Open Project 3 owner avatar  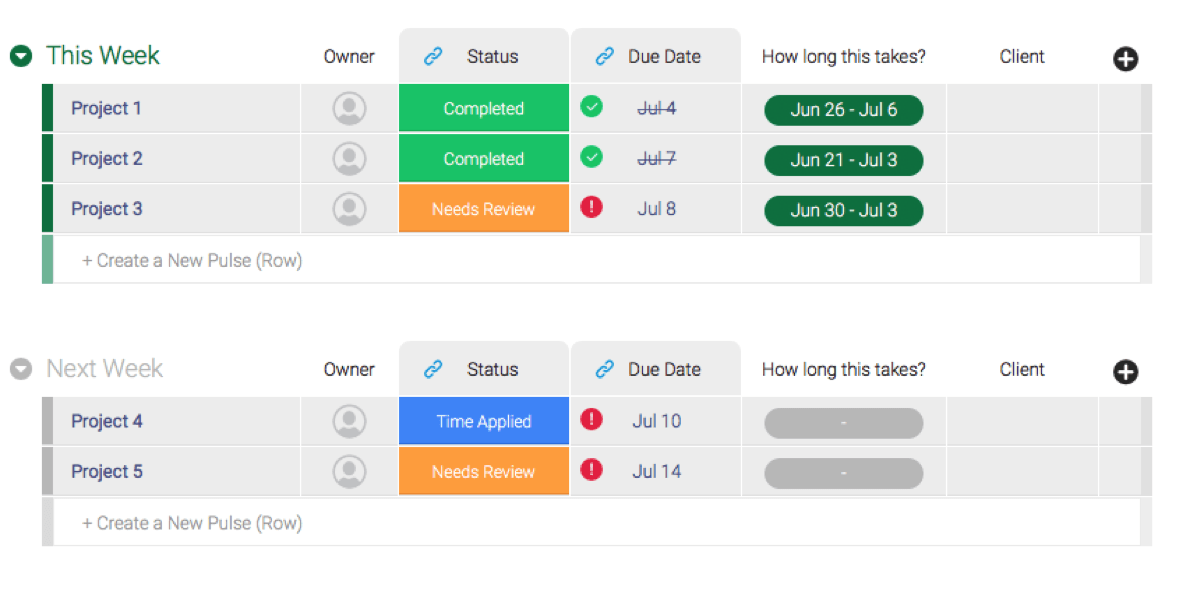click(x=349, y=209)
